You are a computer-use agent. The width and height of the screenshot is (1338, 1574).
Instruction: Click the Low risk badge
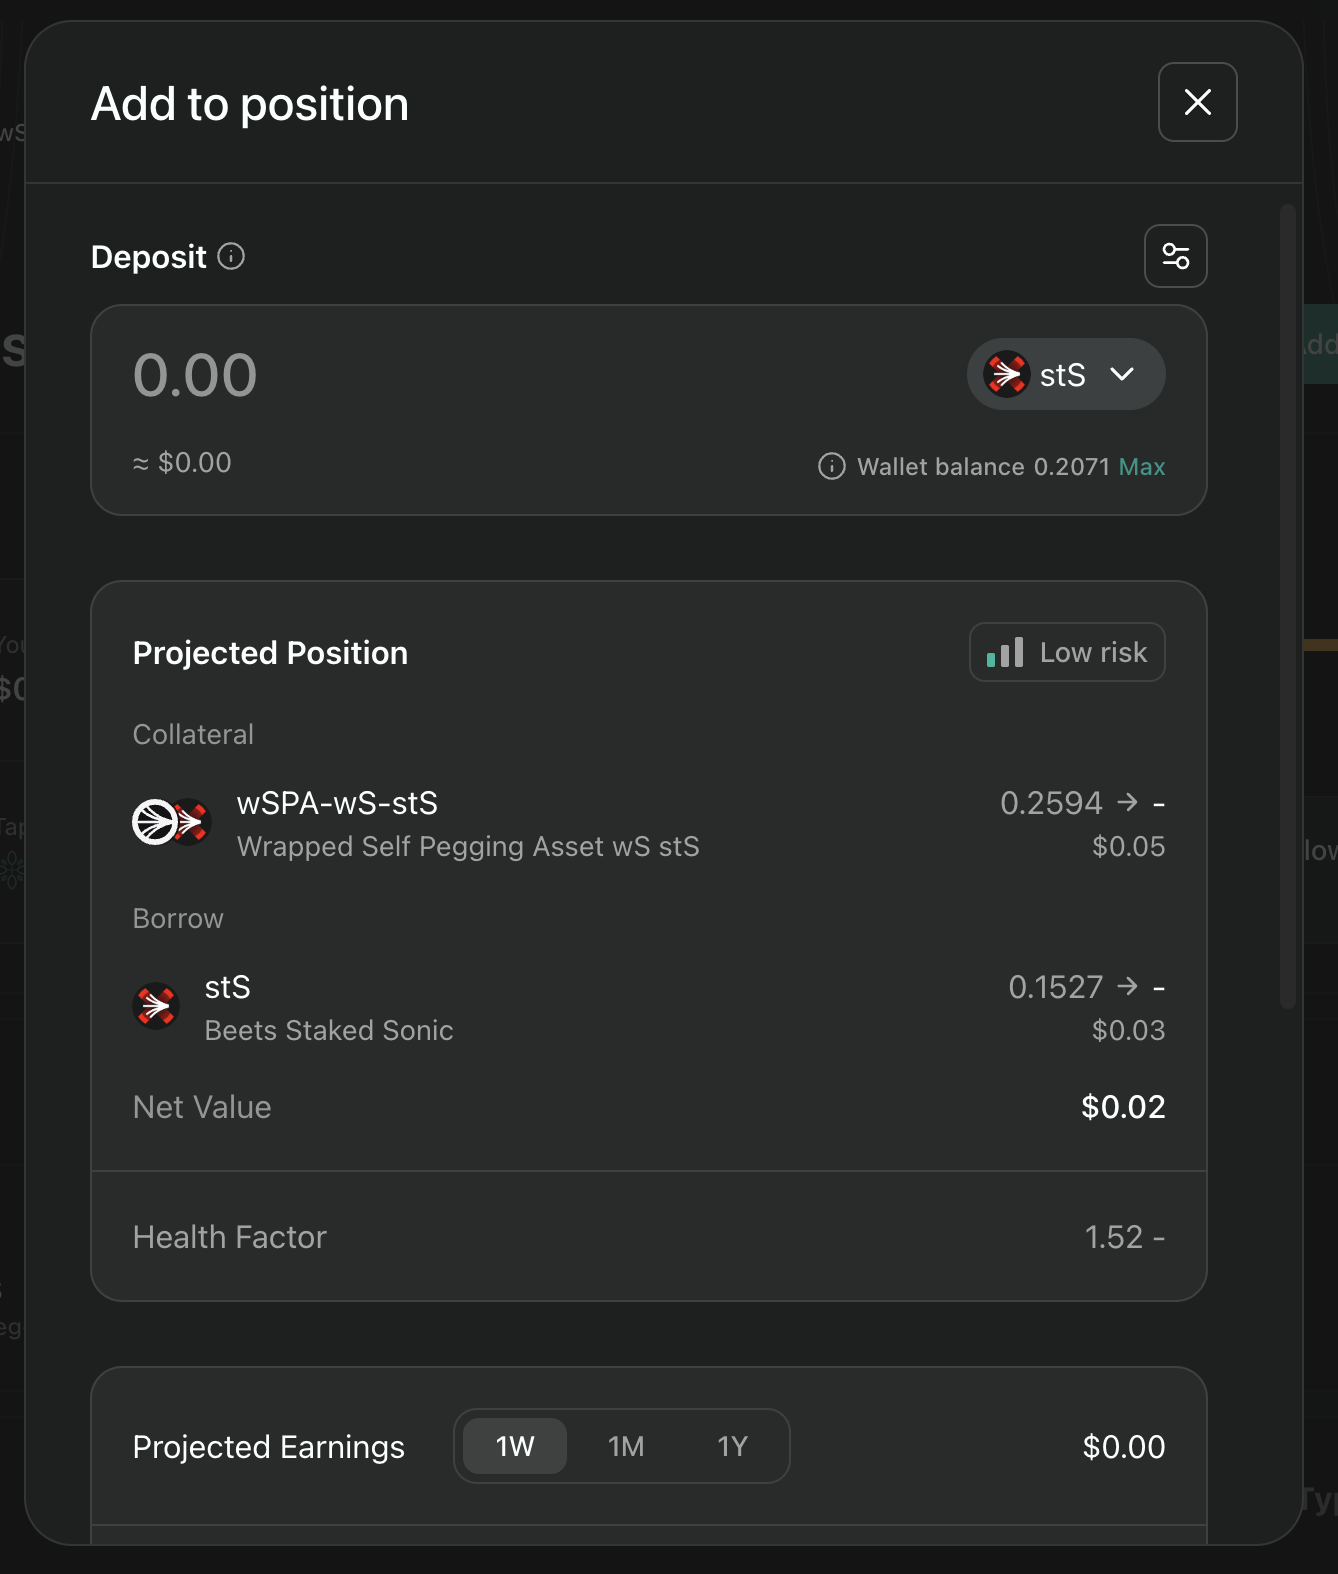pos(1067,653)
